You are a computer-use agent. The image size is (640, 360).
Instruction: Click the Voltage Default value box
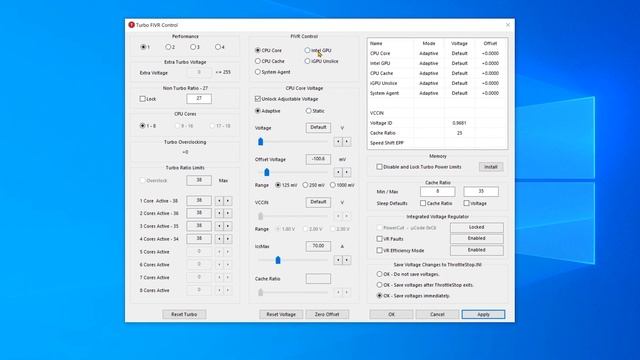[318, 127]
